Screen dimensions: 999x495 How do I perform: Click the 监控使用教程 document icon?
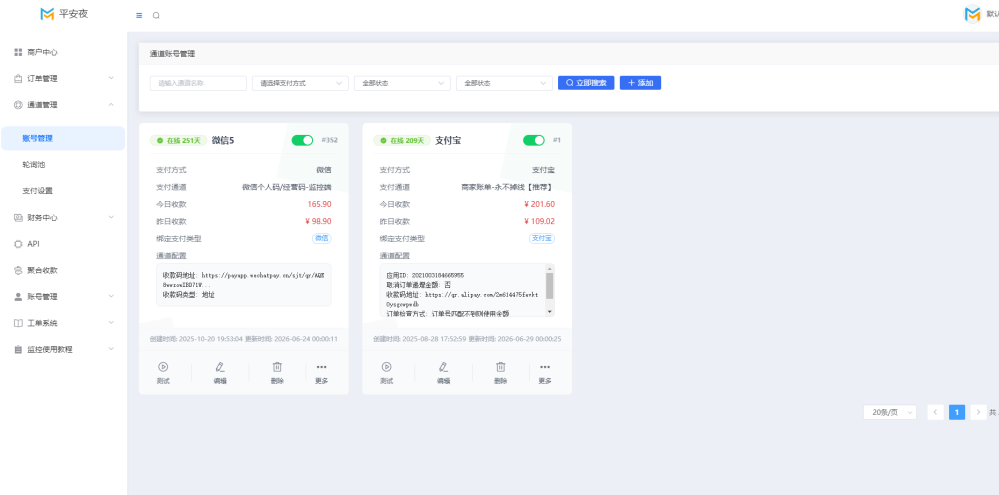click(x=18, y=350)
